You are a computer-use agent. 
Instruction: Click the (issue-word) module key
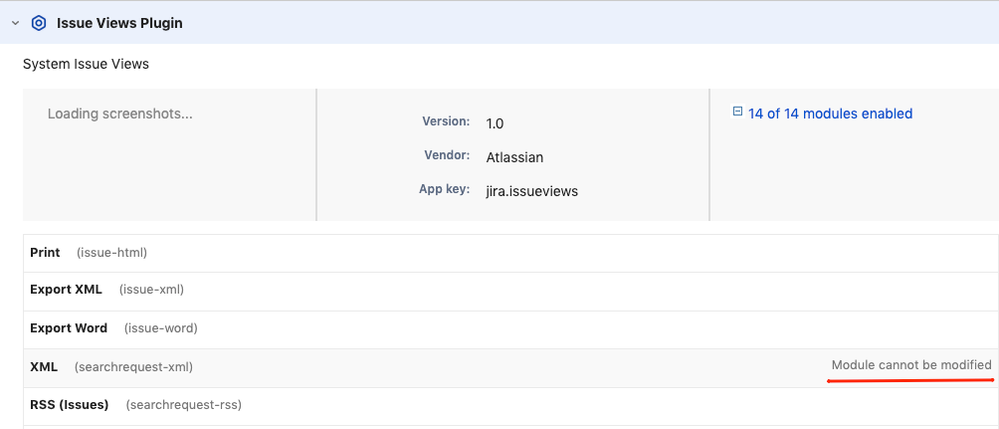pyautogui.click(x=161, y=329)
